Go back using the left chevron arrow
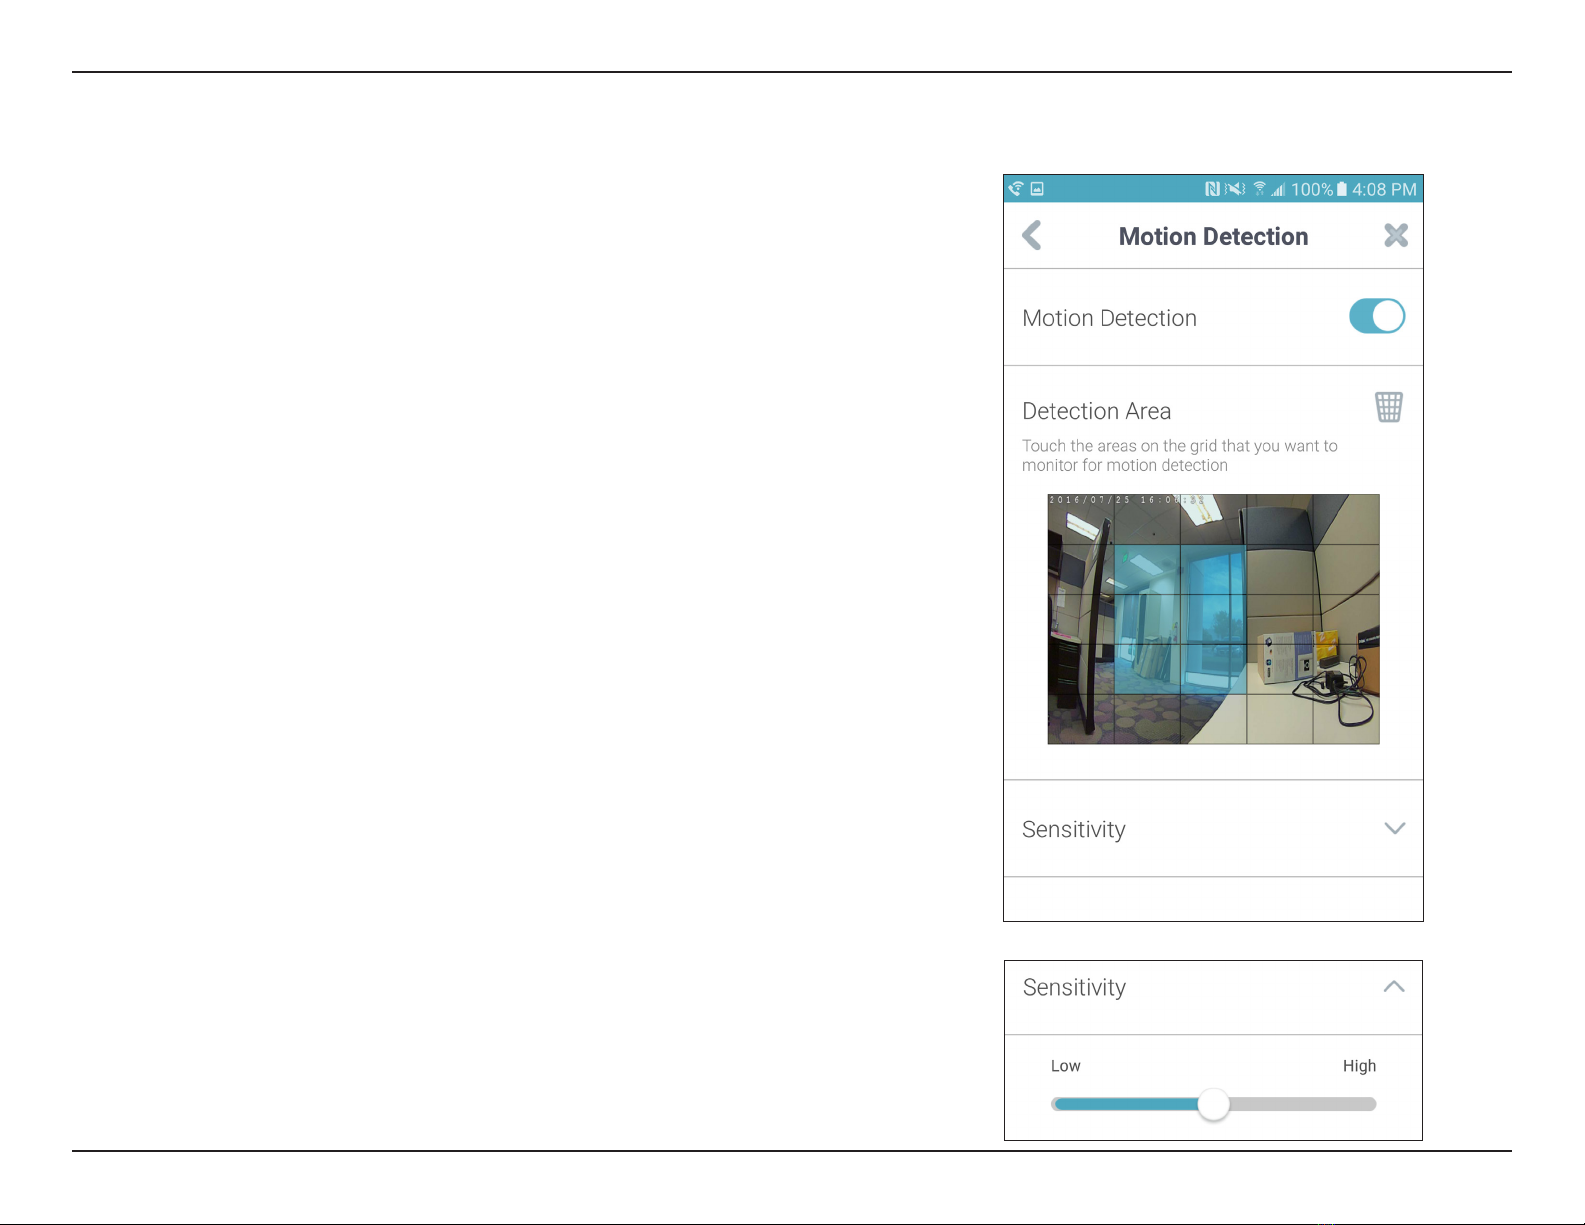Screen dimensions: 1585x1225 [x=1032, y=236]
